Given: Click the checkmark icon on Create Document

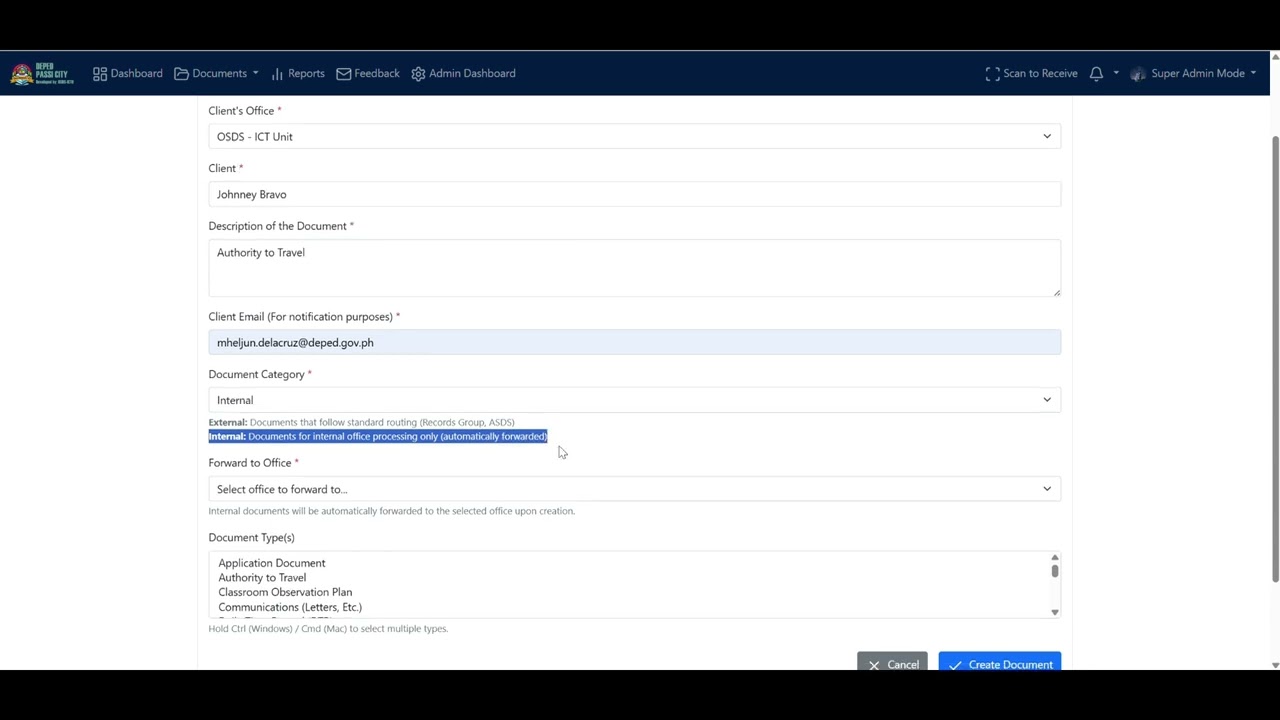Looking at the screenshot, I should [955, 665].
